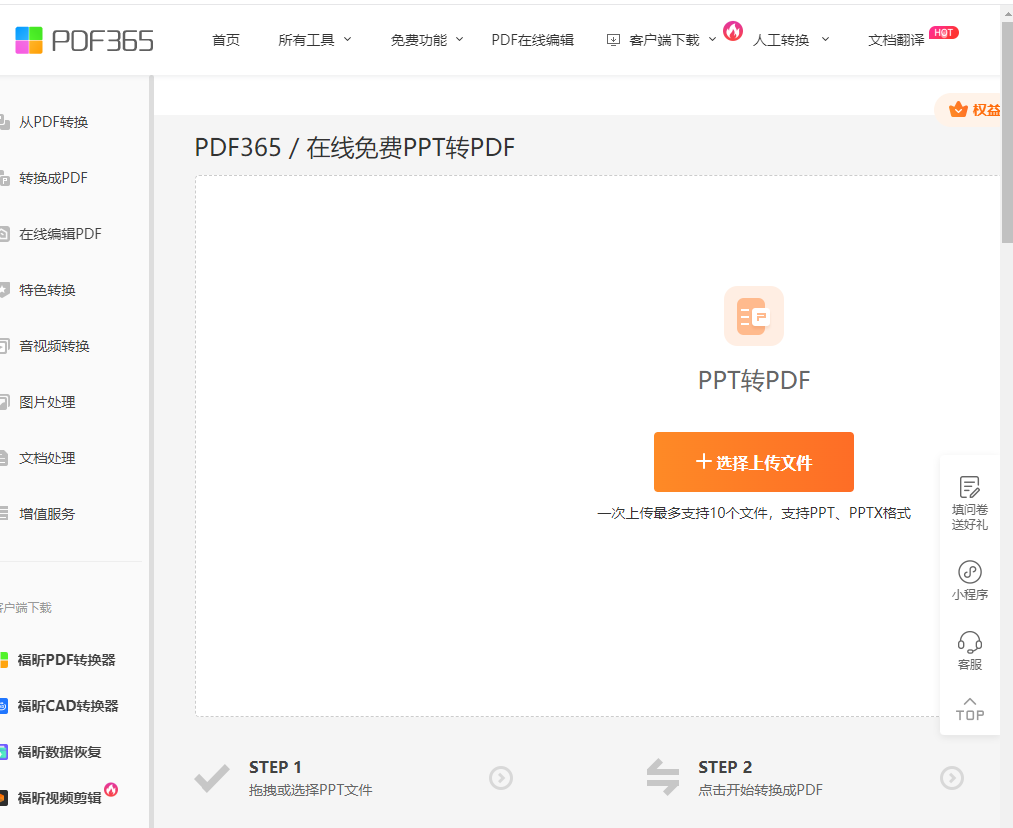Viewport: 1013px width, 828px height.
Task: Open the 人工转换 menu
Action: (x=781, y=40)
